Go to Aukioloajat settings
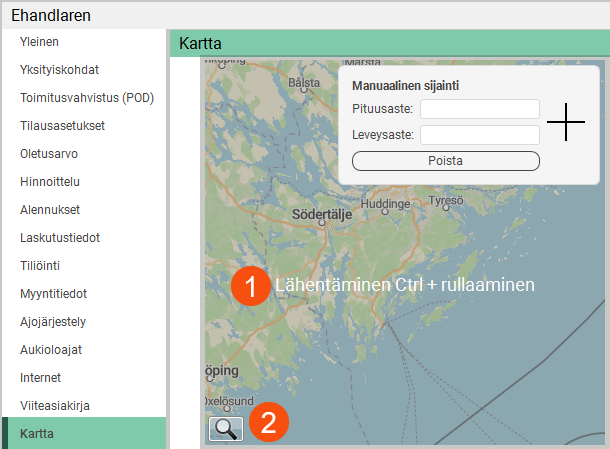This screenshot has height=449, width=610. 51,350
